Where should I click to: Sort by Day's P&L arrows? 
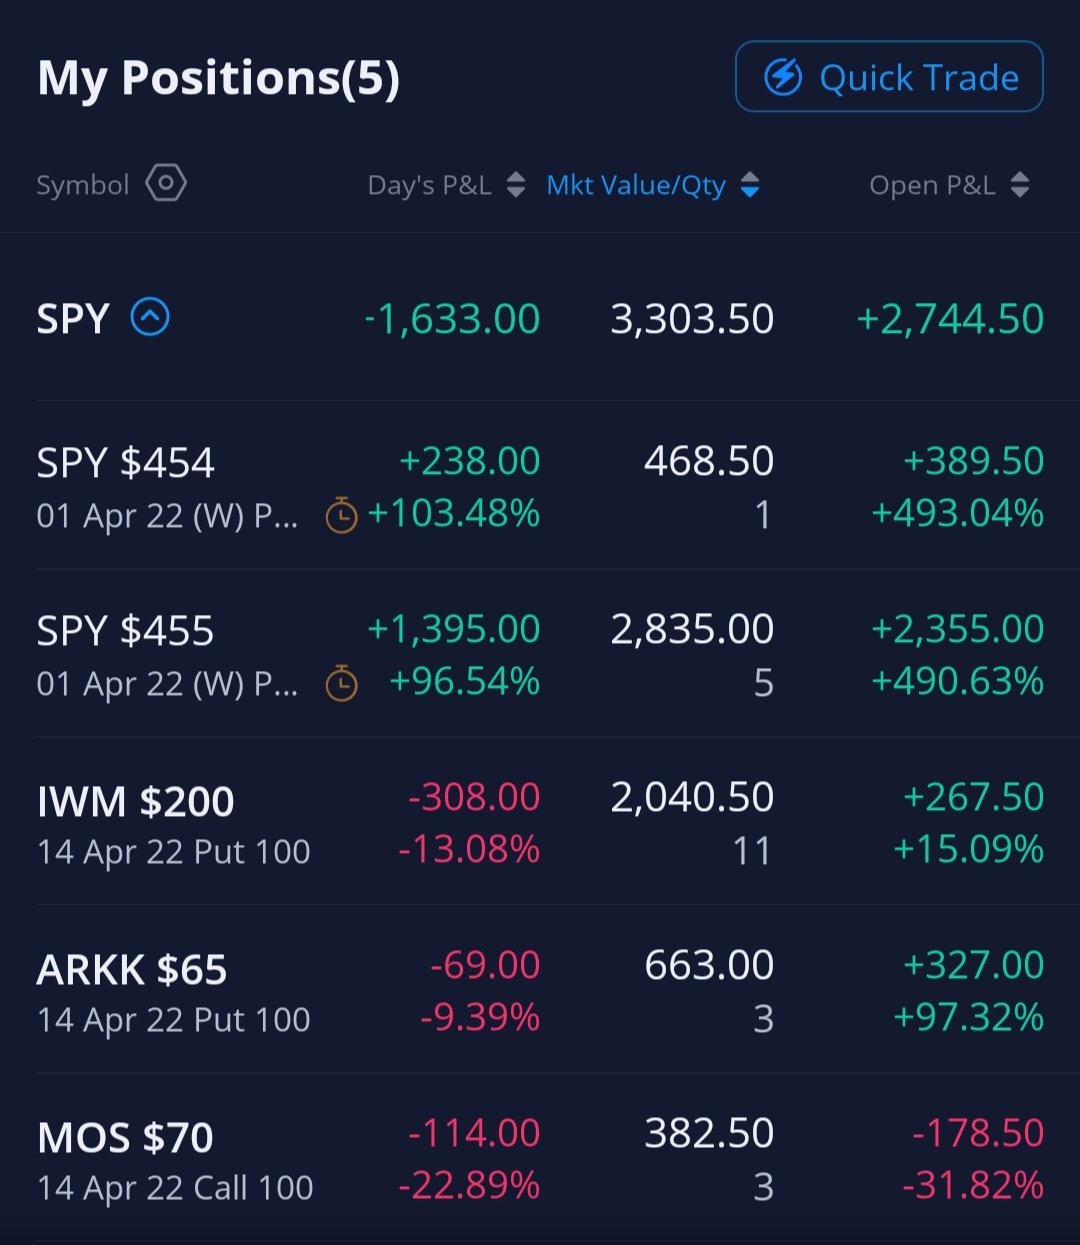pyautogui.click(x=515, y=185)
